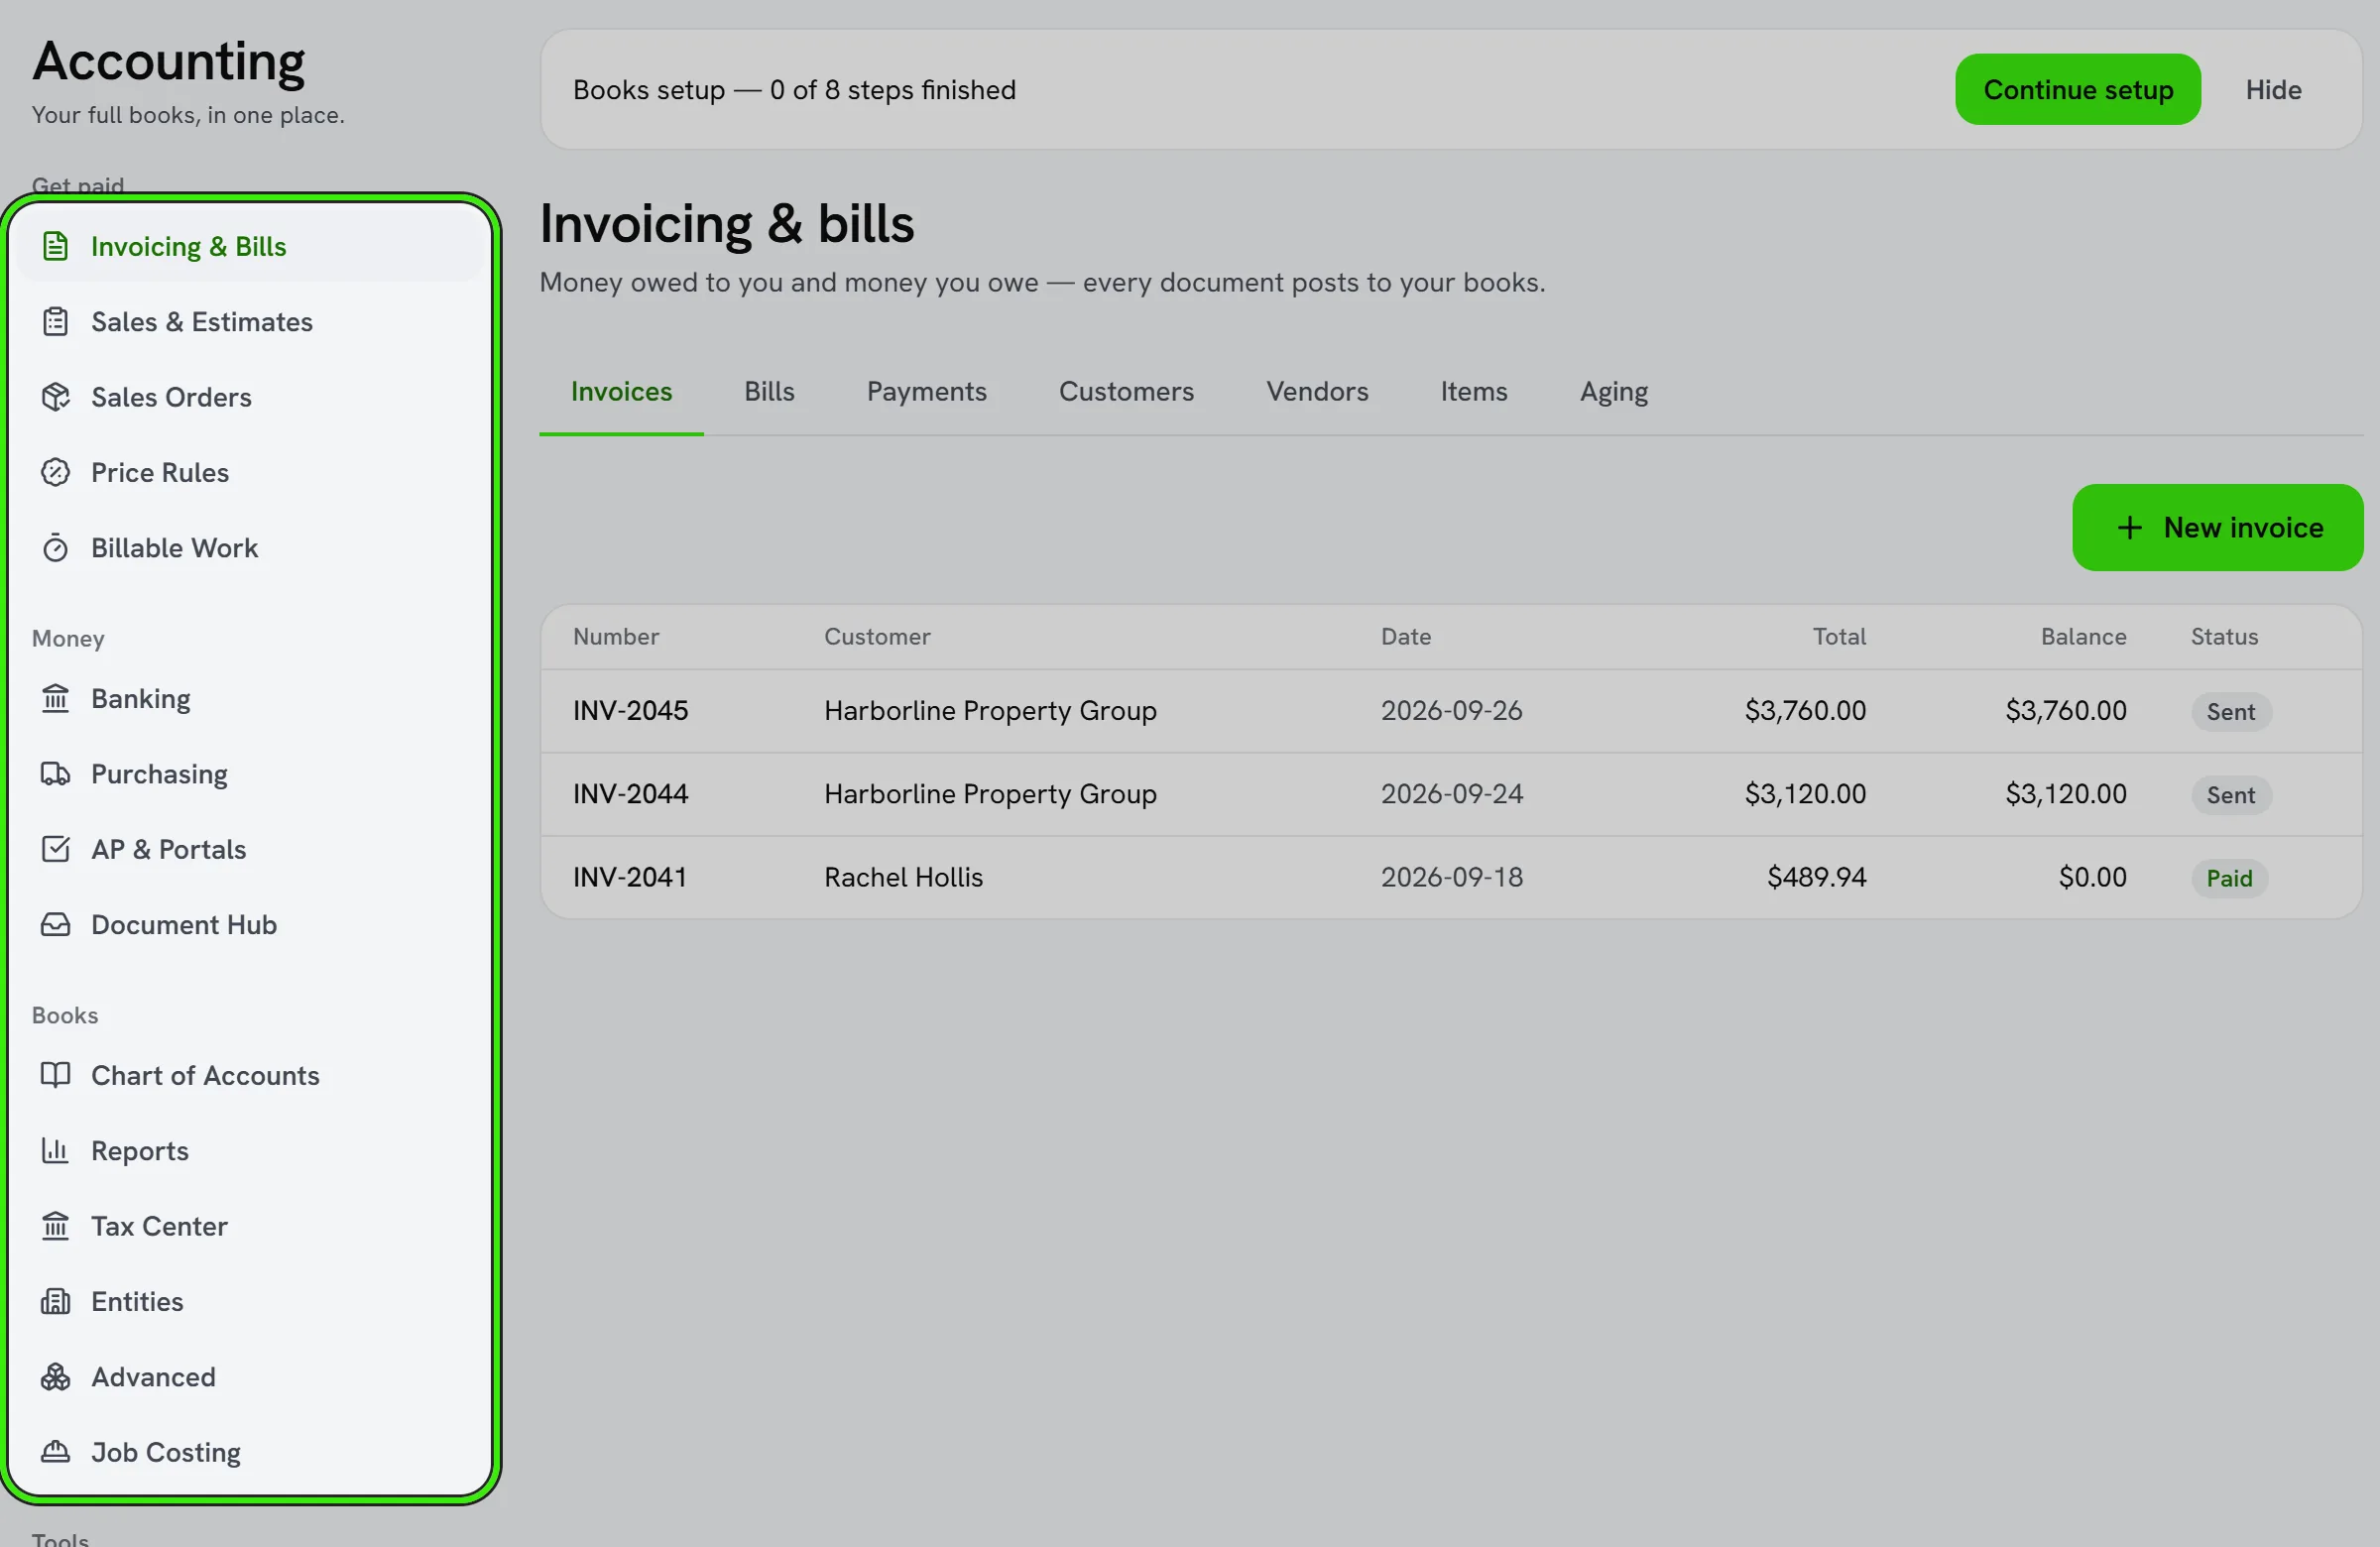Viewport: 2380px width, 1547px height.
Task: Click customer Rachel Hollis
Action: point(904,877)
